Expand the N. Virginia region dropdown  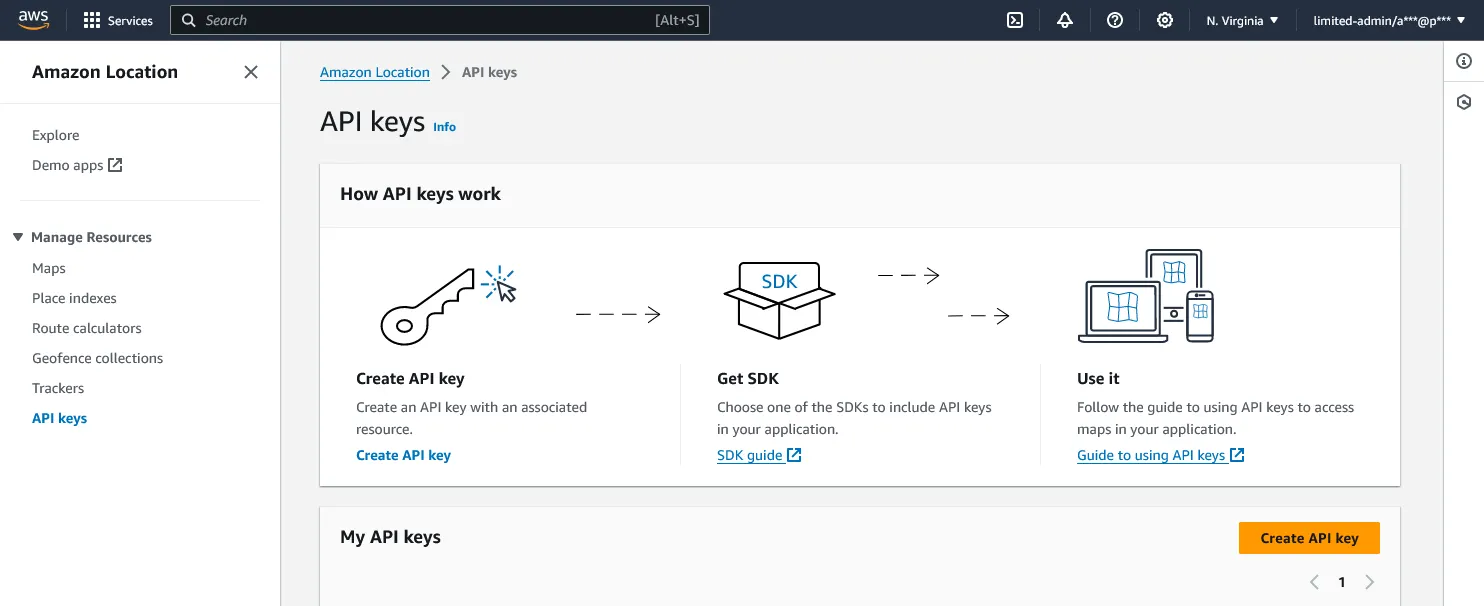pos(1243,20)
